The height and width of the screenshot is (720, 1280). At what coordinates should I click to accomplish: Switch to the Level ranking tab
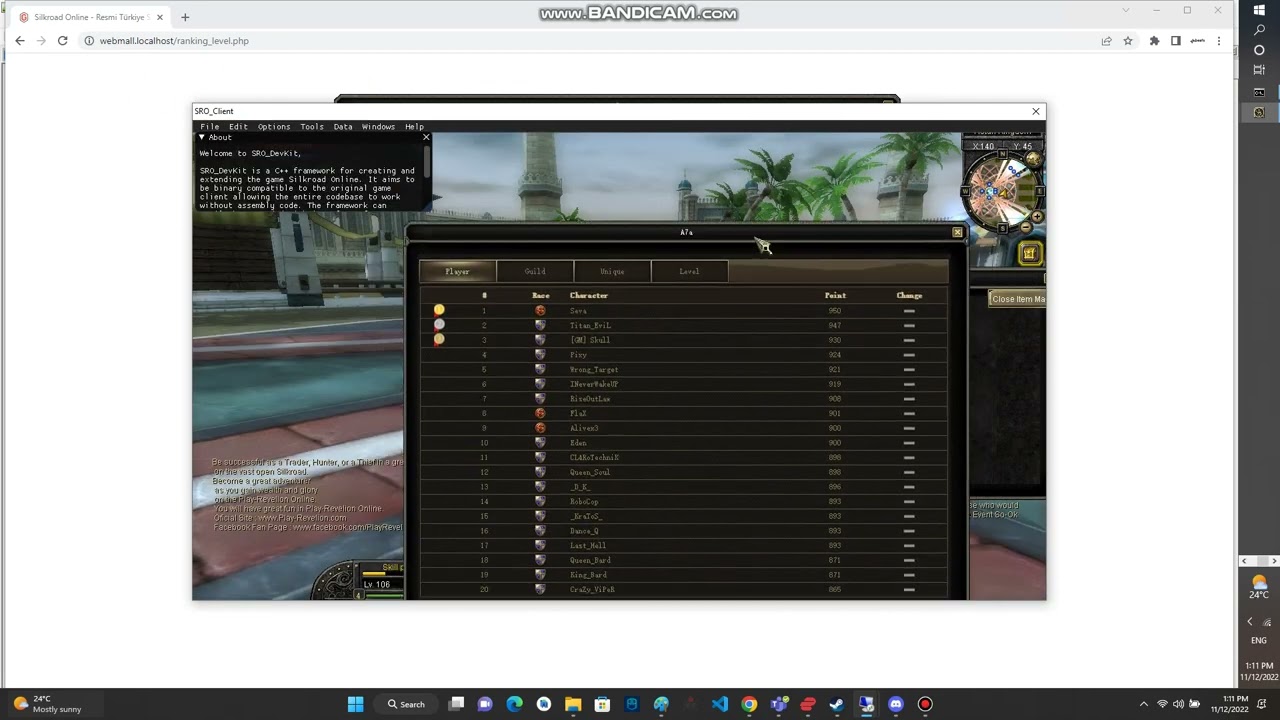point(689,271)
